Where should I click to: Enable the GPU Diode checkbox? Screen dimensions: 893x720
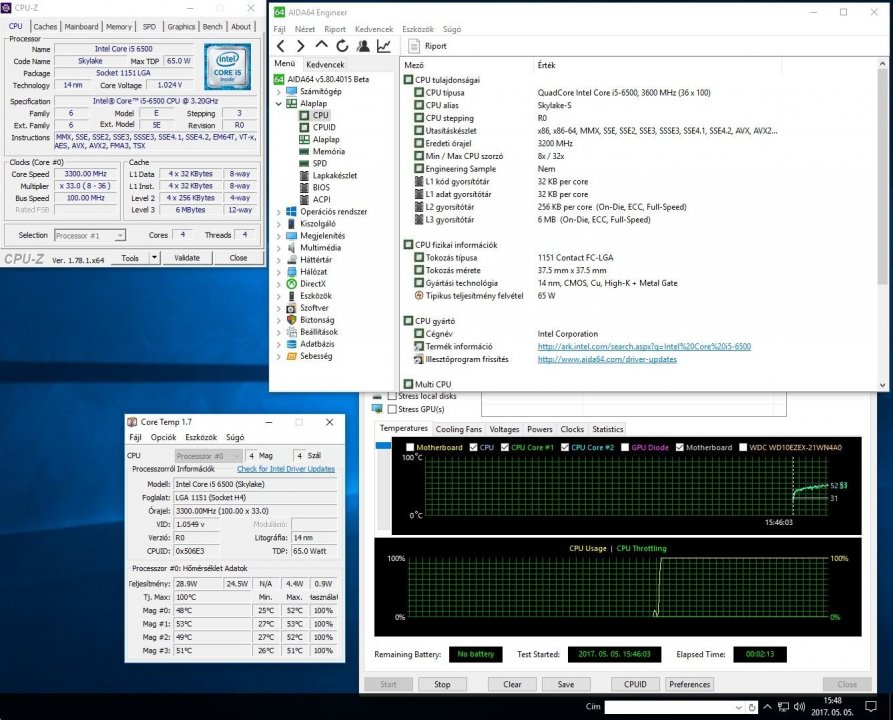pyautogui.click(x=625, y=447)
